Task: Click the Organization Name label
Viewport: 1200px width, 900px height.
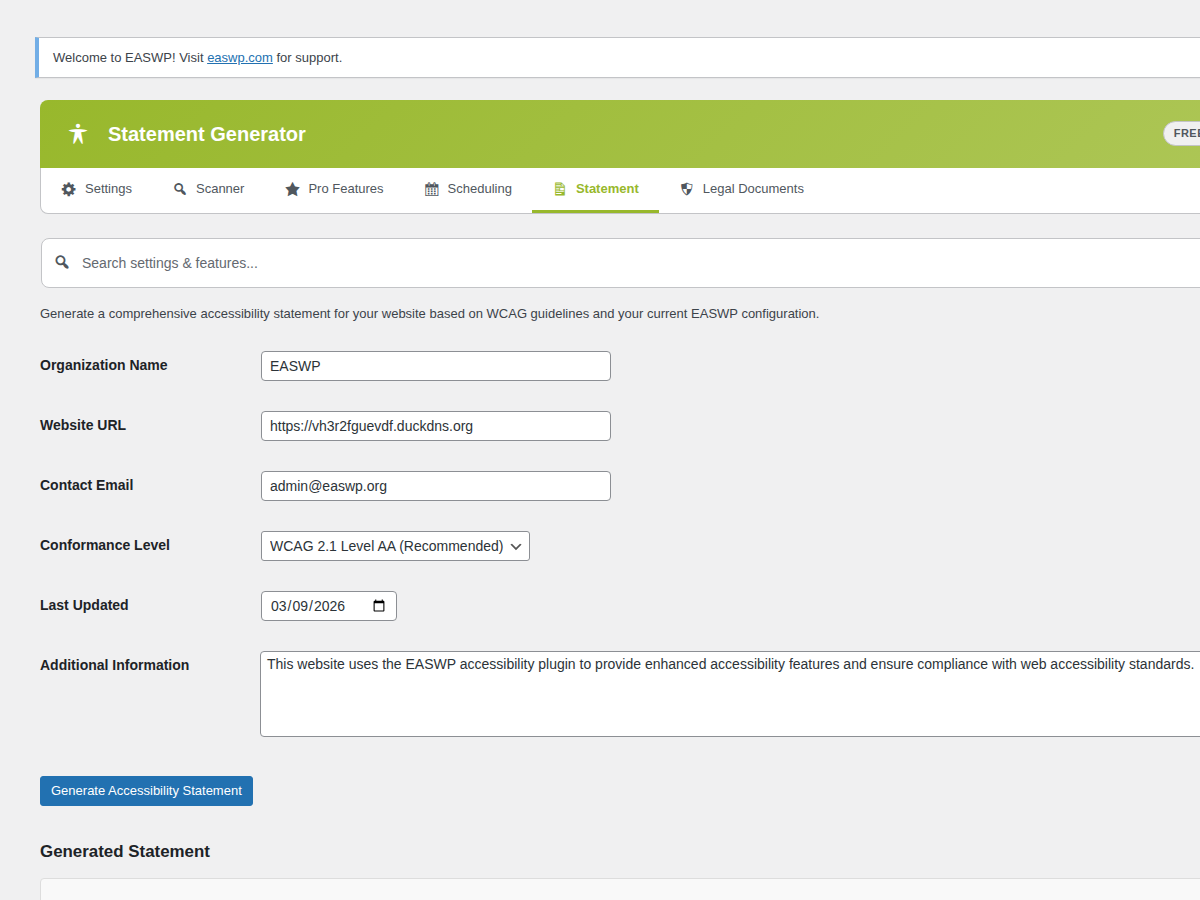Action: (x=104, y=365)
